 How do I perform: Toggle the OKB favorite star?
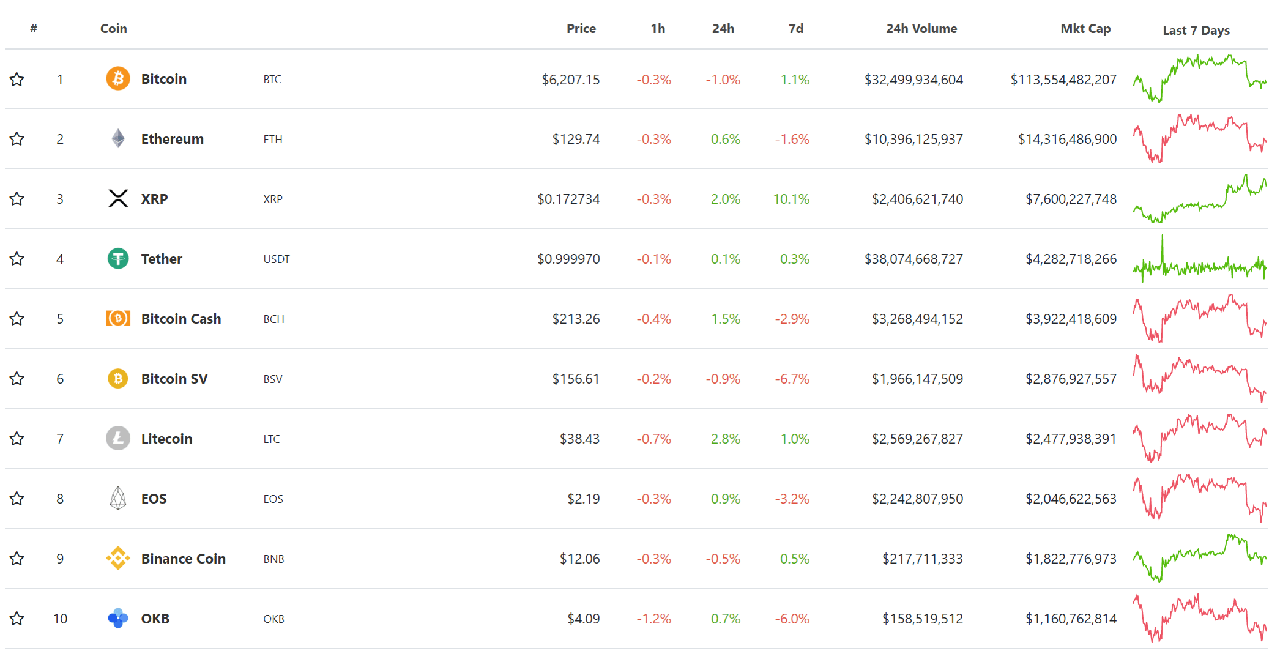click(16, 619)
